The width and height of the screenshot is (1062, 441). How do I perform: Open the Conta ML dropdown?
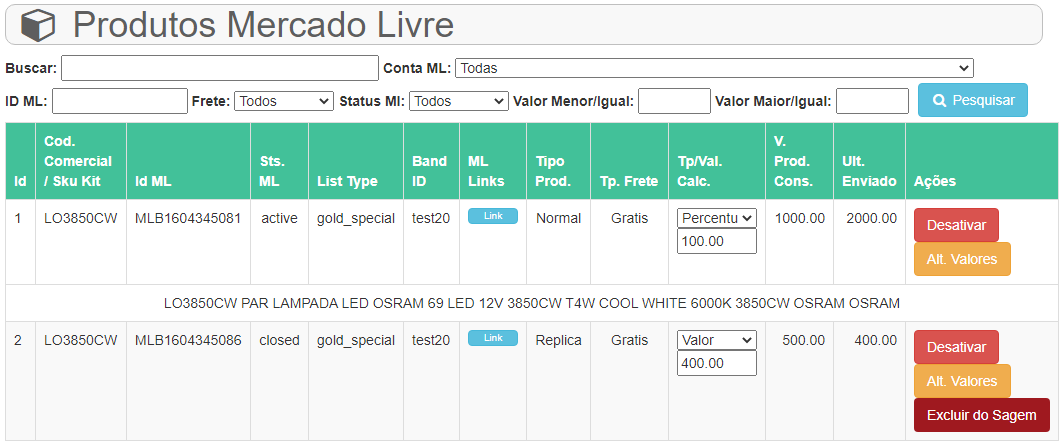point(715,68)
